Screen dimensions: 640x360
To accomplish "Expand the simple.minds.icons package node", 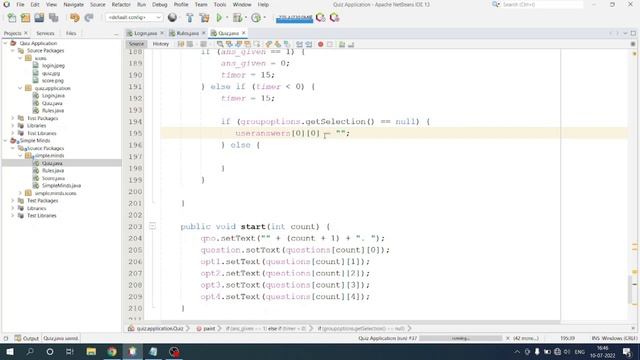I will (x=20, y=193).
